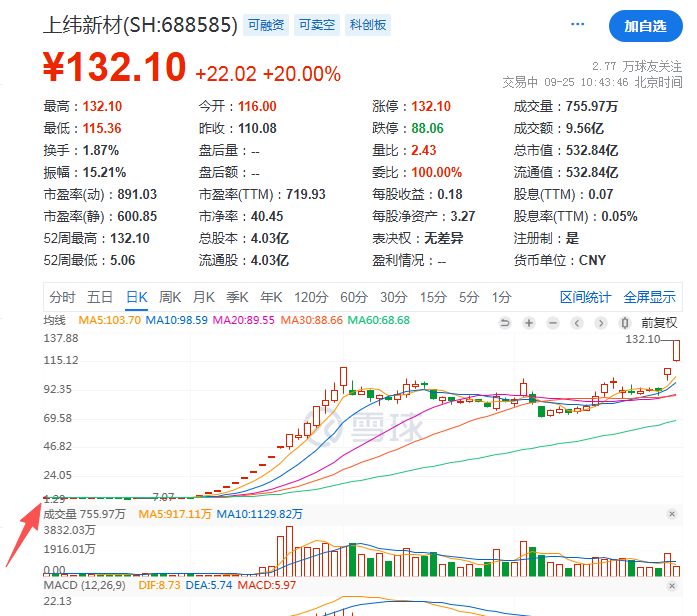Click volume MA10:1129.82万 label
Screen dimensions: 697x616
coord(259,514)
